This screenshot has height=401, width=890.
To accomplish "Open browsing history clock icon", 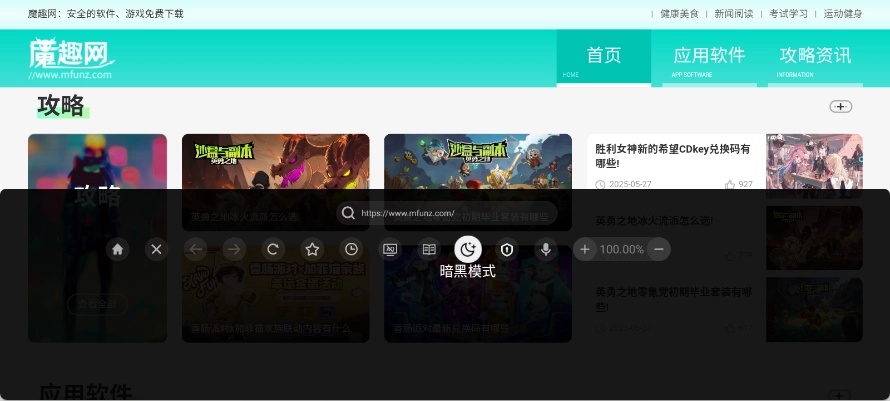I will click(x=351, y=249).
